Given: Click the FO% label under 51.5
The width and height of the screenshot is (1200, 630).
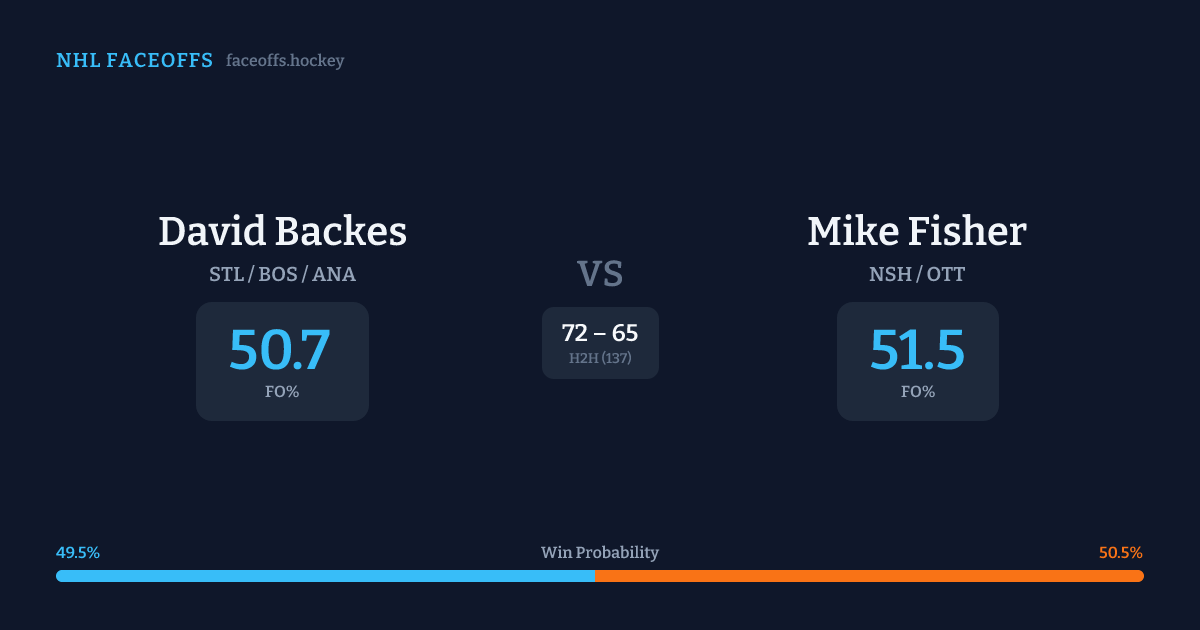Looking at the screenshot, I should (918, 392).
